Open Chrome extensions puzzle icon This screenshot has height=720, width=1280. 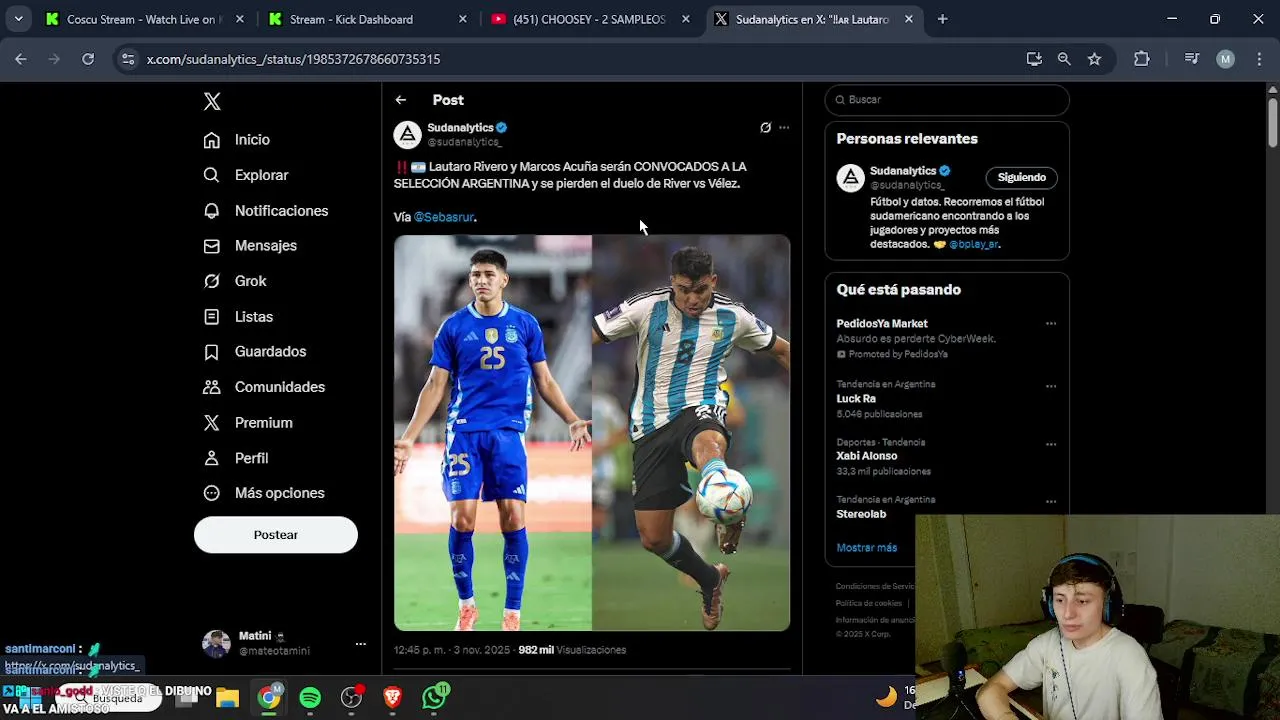coord(1141,59)
